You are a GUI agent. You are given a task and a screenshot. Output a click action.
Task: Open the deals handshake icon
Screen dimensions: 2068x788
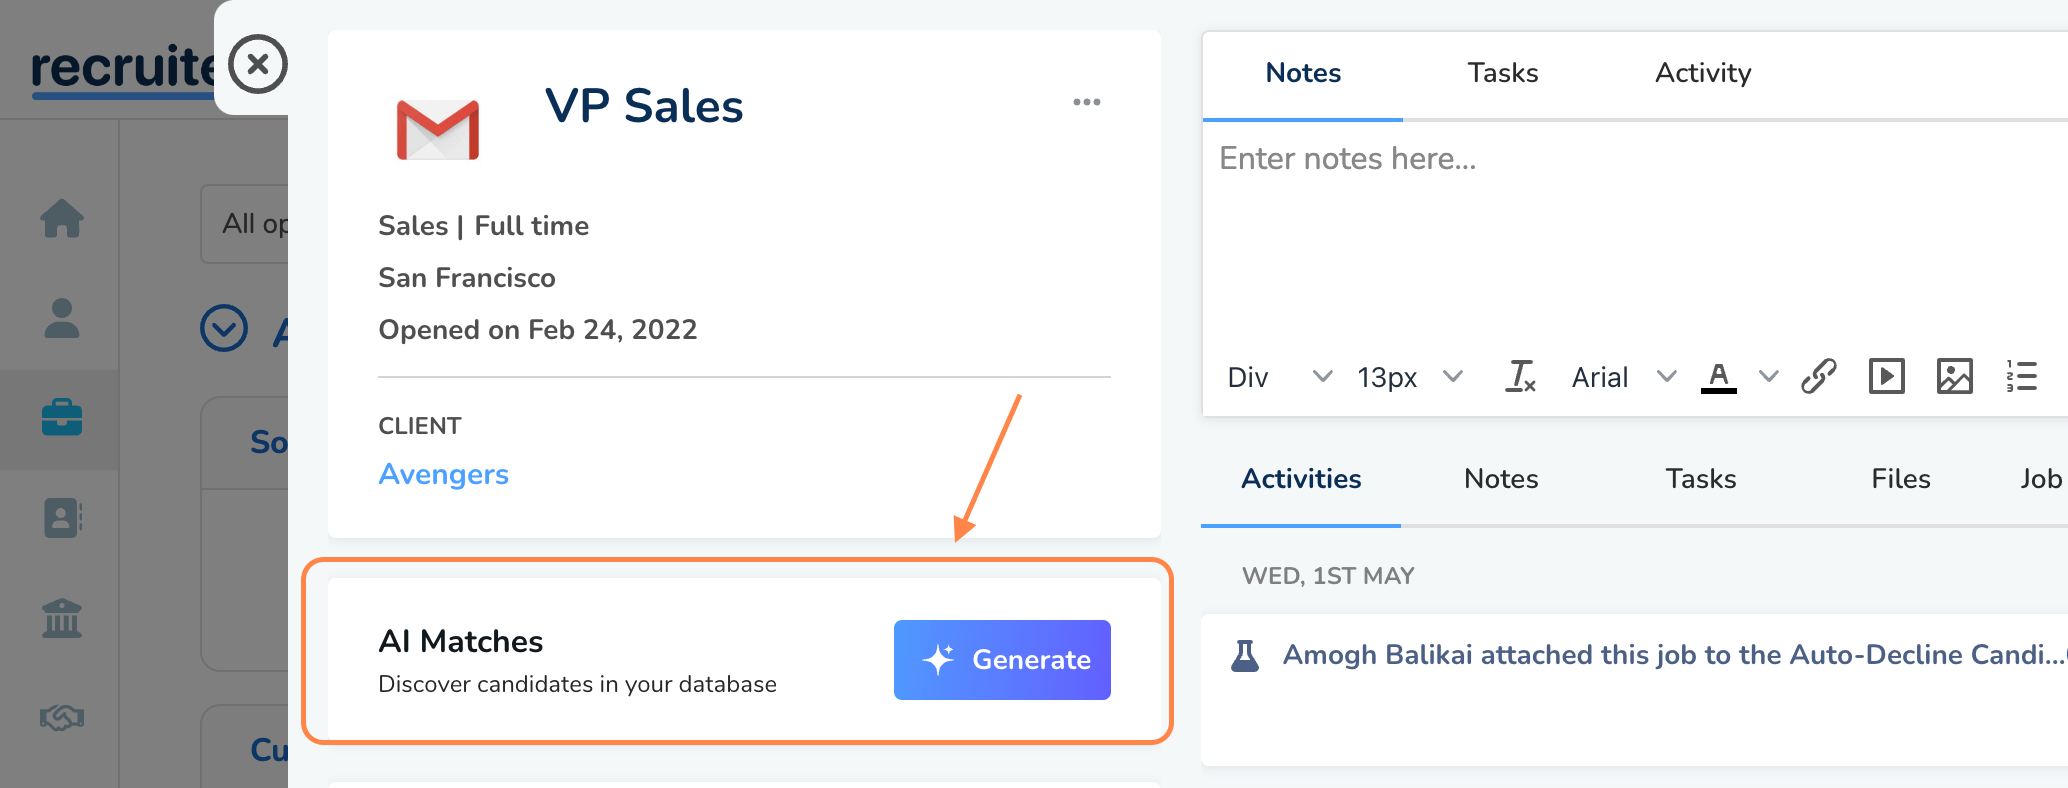coord(61,717)
